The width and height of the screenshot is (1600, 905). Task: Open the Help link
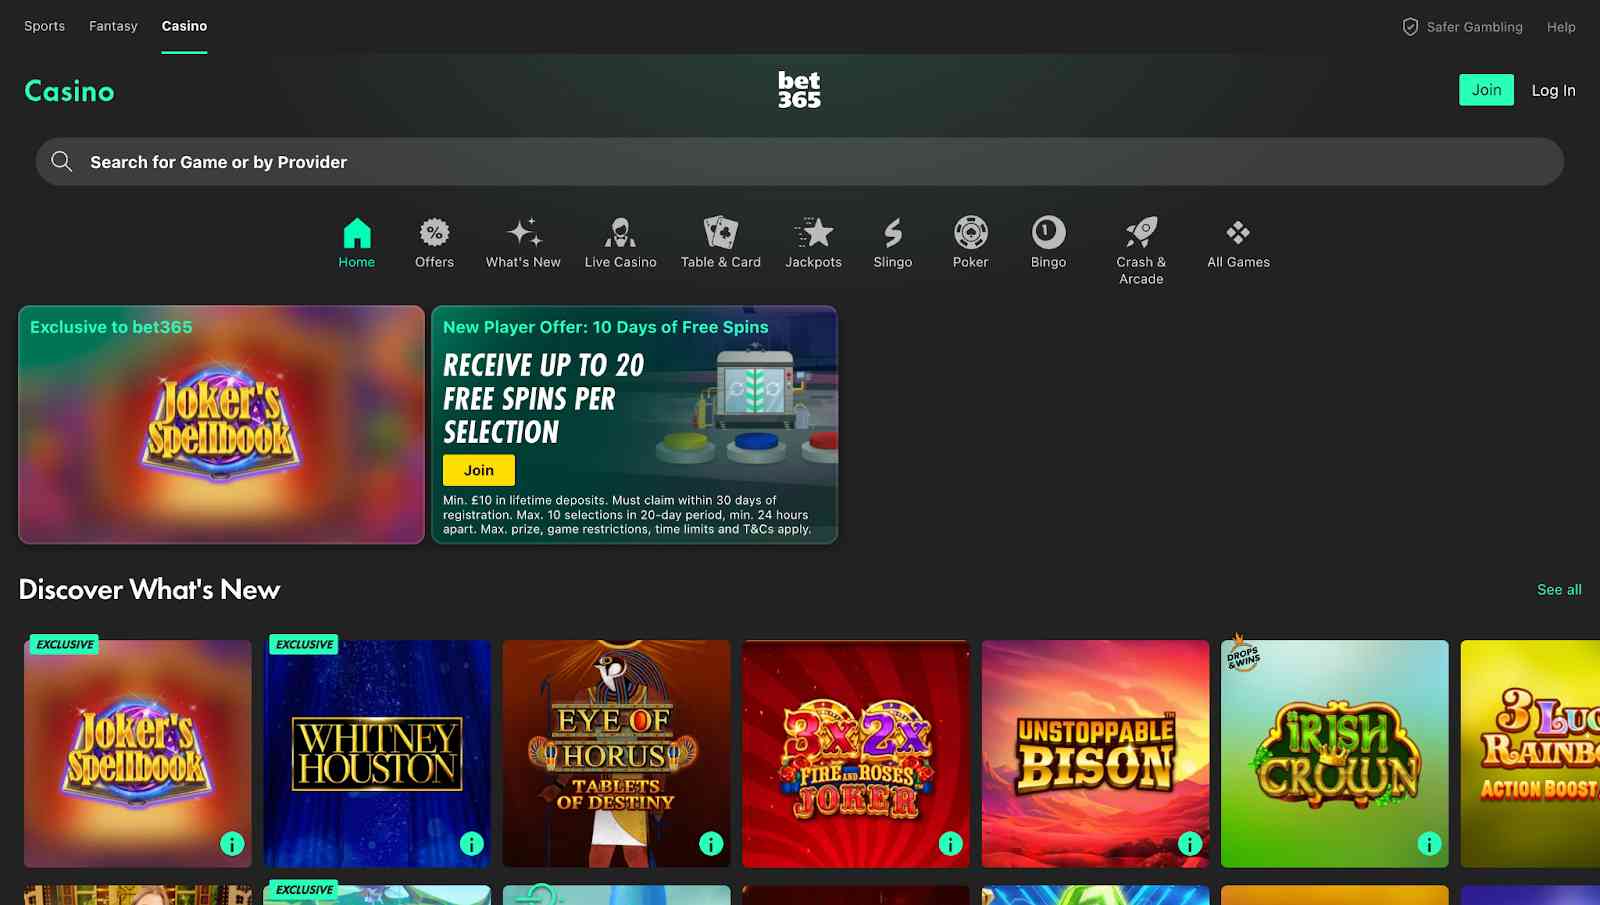[x=1561, y=27]
